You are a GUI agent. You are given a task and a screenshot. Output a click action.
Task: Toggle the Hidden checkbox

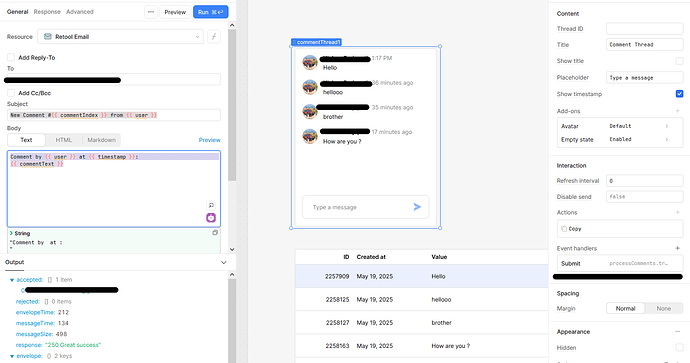coord(679,348)
